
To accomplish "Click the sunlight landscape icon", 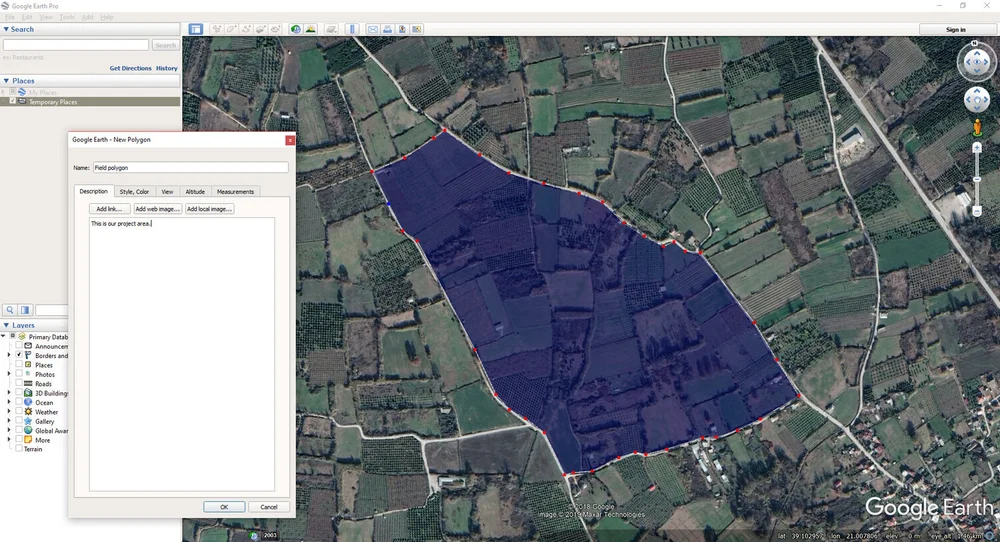I will (x=310, y=29).
